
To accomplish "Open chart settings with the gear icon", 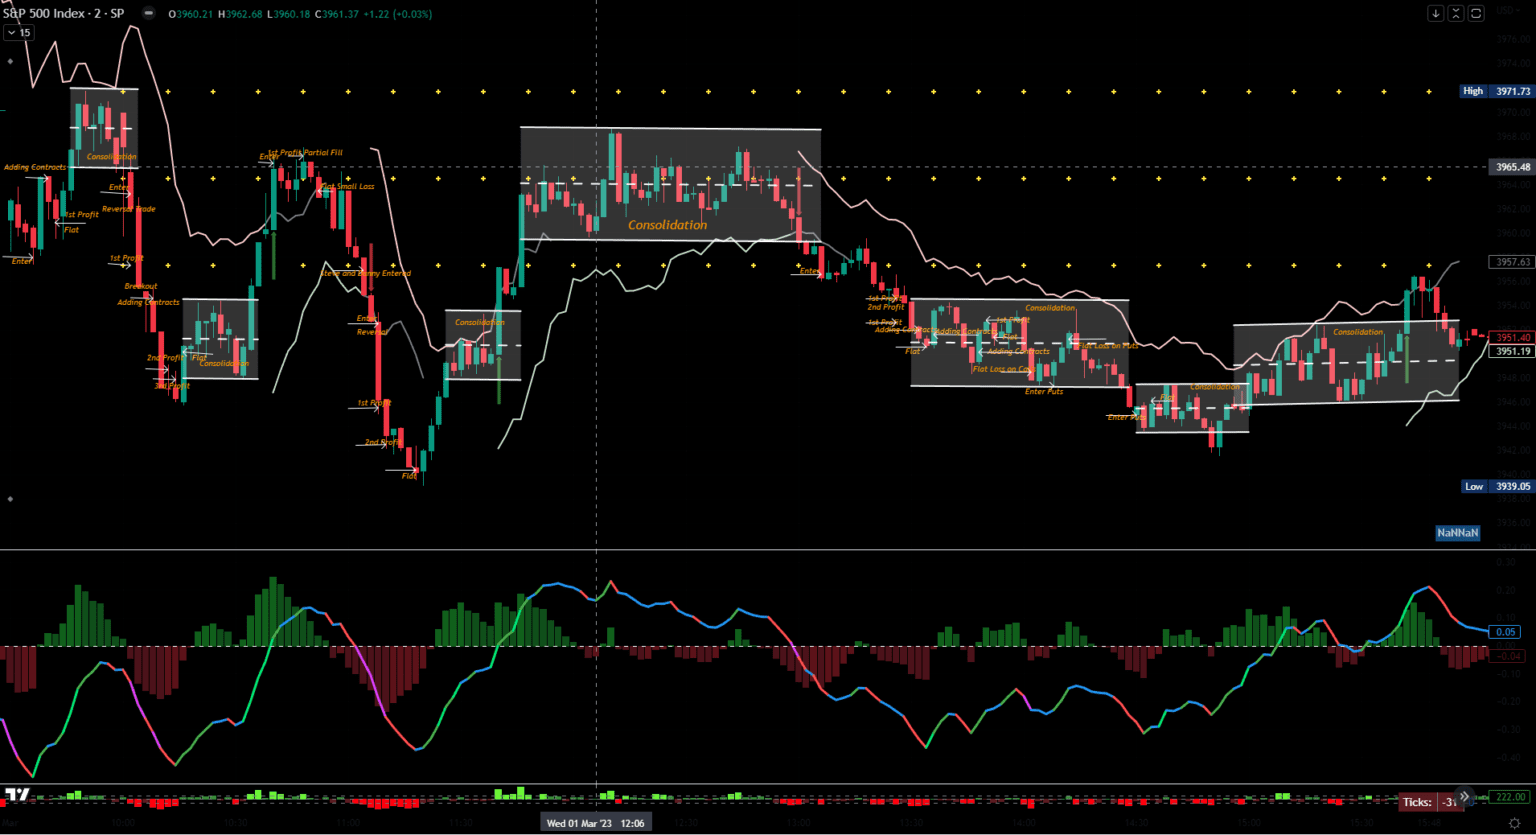I will click(x=1514, y=822).
